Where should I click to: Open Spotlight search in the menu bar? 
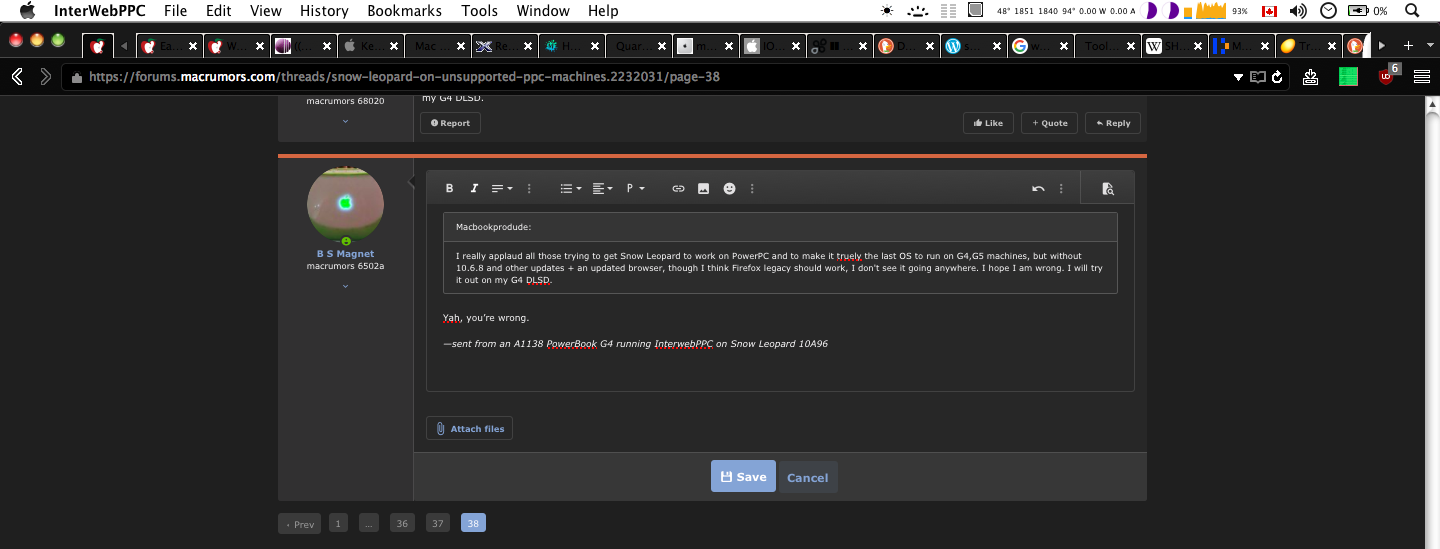(x=1411, y=11)
